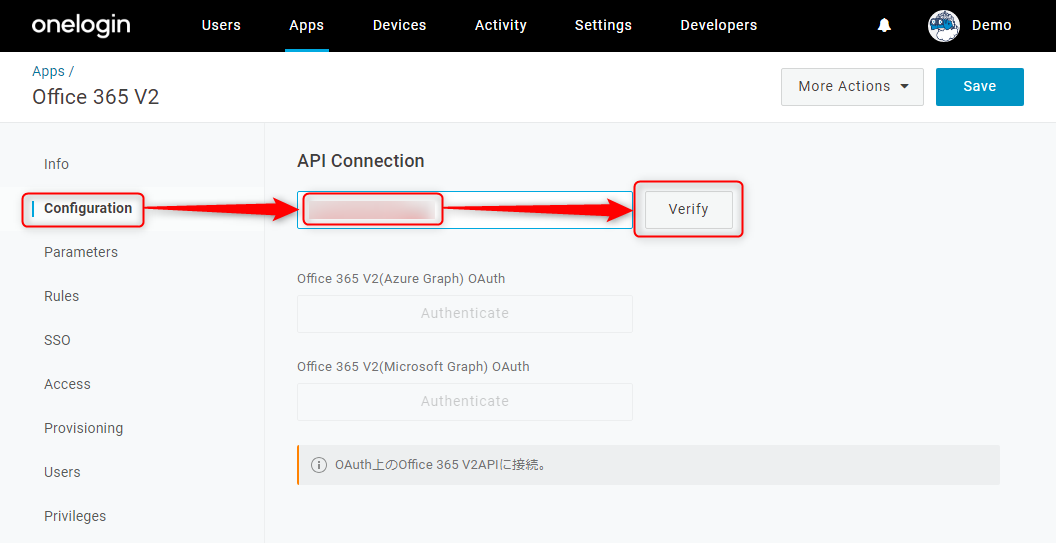1056x543 pixels.
Task: Open the Developers menu
Action: pos(719,26)
